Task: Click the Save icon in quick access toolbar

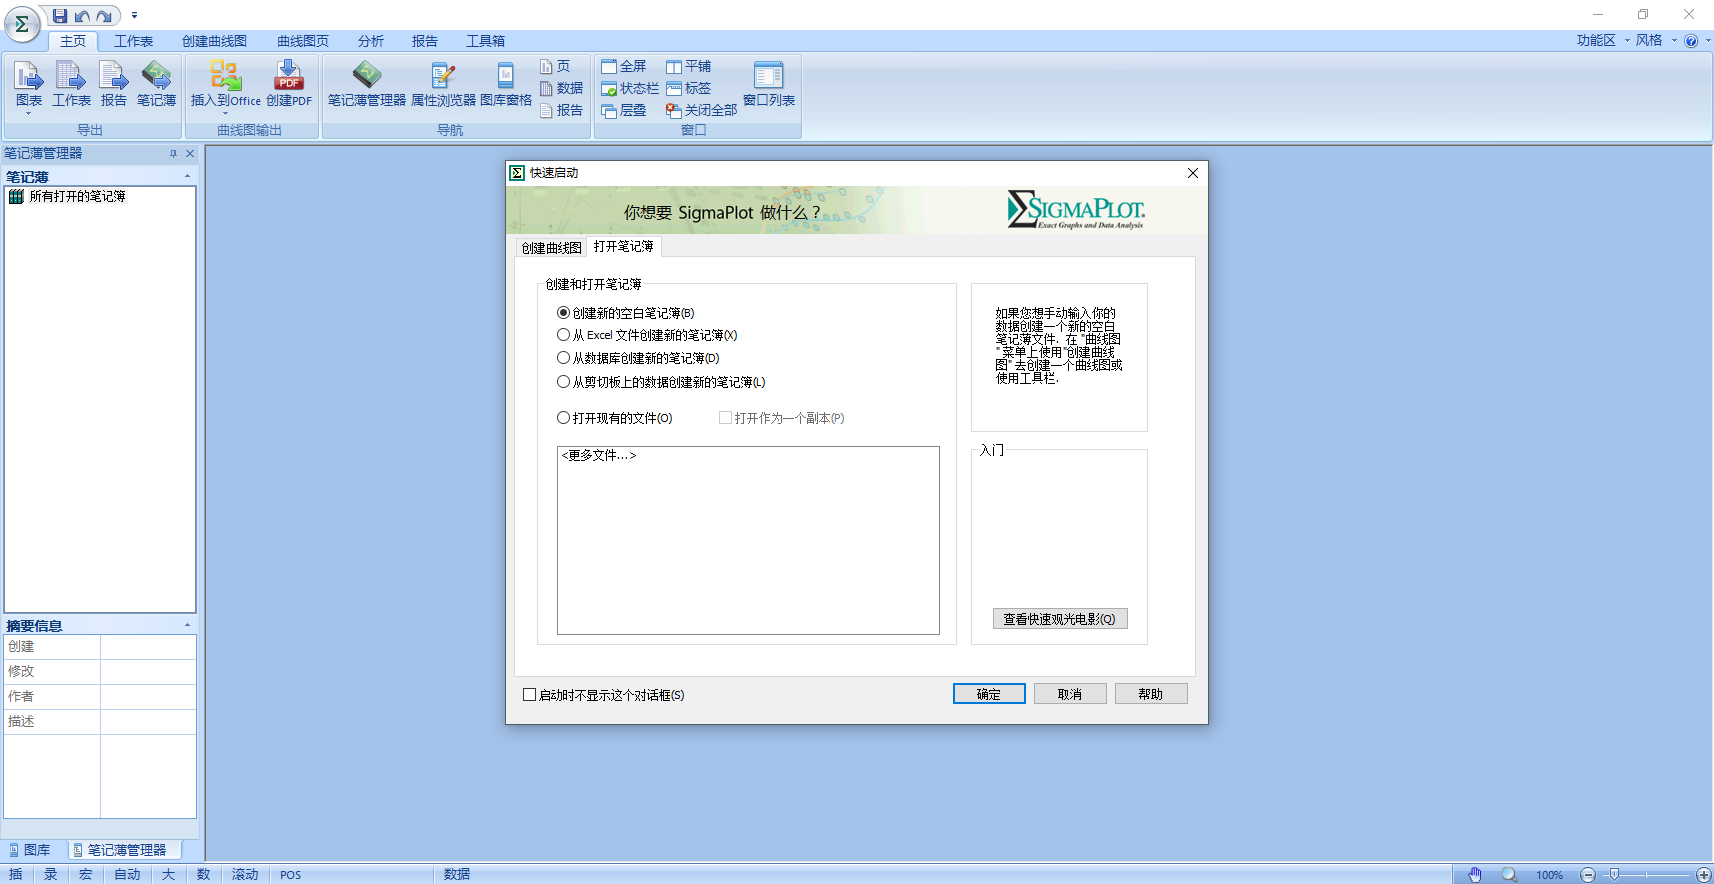Action: coord(60,16)
